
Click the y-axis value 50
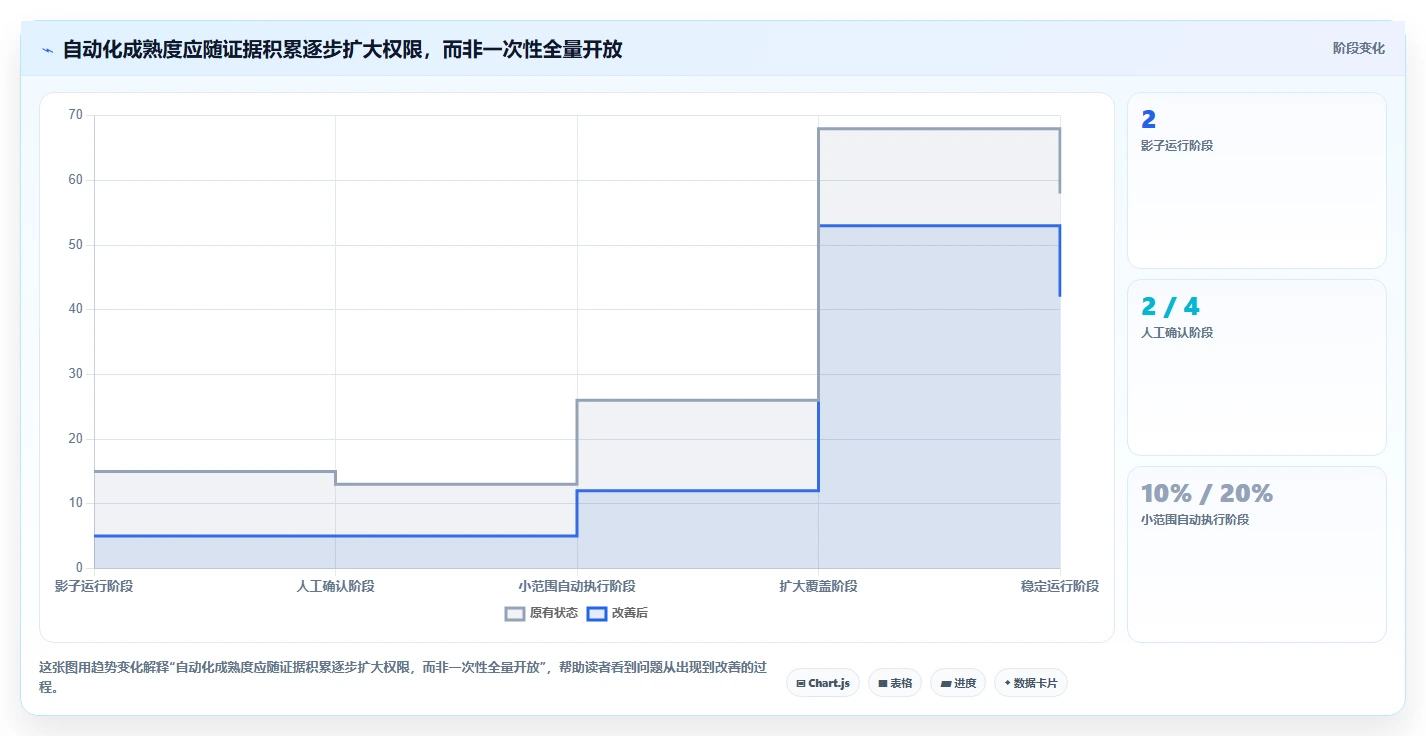76,245
